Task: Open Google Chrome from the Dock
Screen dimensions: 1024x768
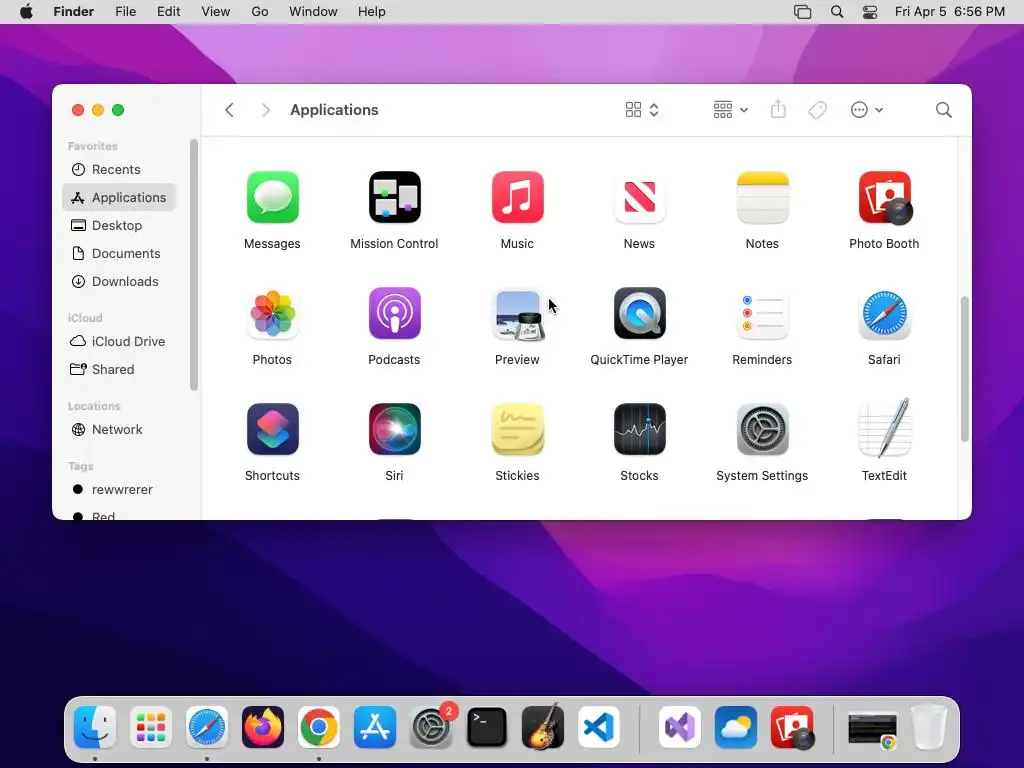Action: point(319,727)
